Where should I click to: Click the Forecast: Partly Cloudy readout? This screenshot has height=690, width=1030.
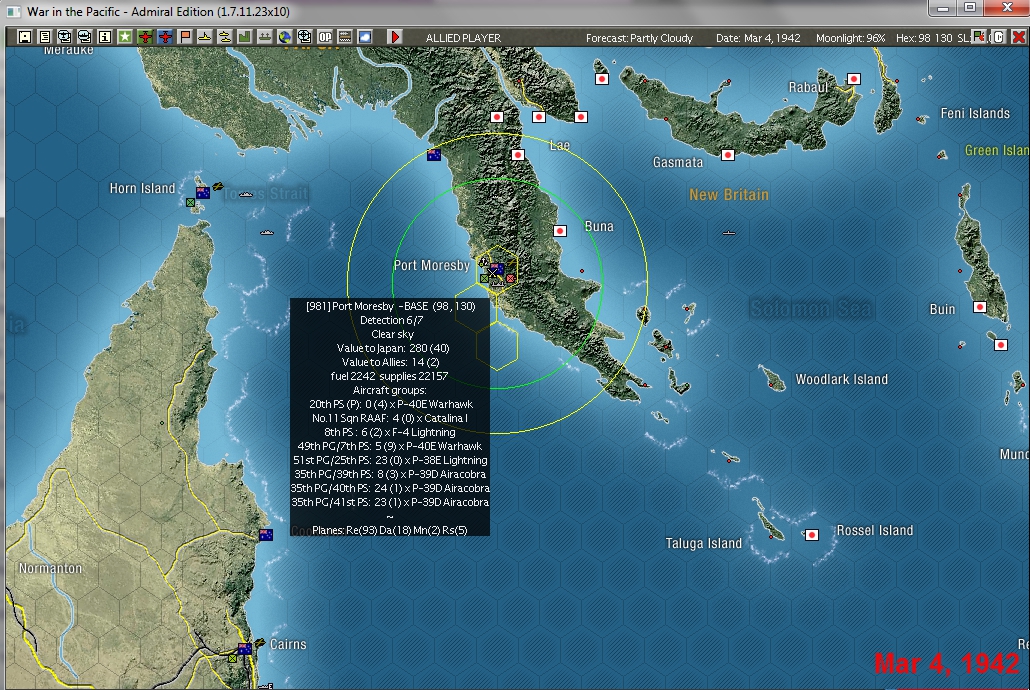639,38
